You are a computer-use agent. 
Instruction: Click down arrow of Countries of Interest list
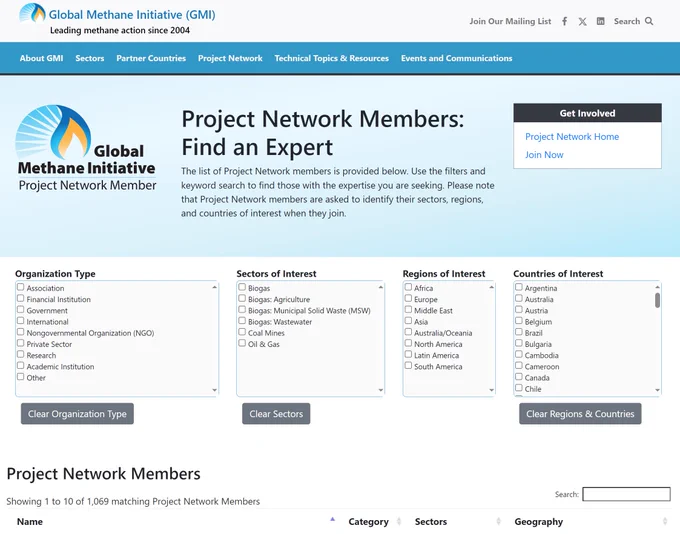(x=657, y=390)
